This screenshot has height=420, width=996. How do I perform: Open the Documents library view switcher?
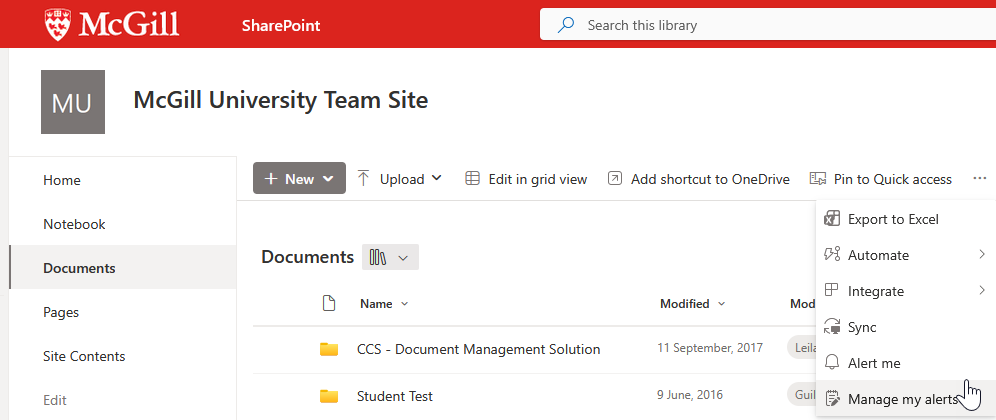coord(390,257)
